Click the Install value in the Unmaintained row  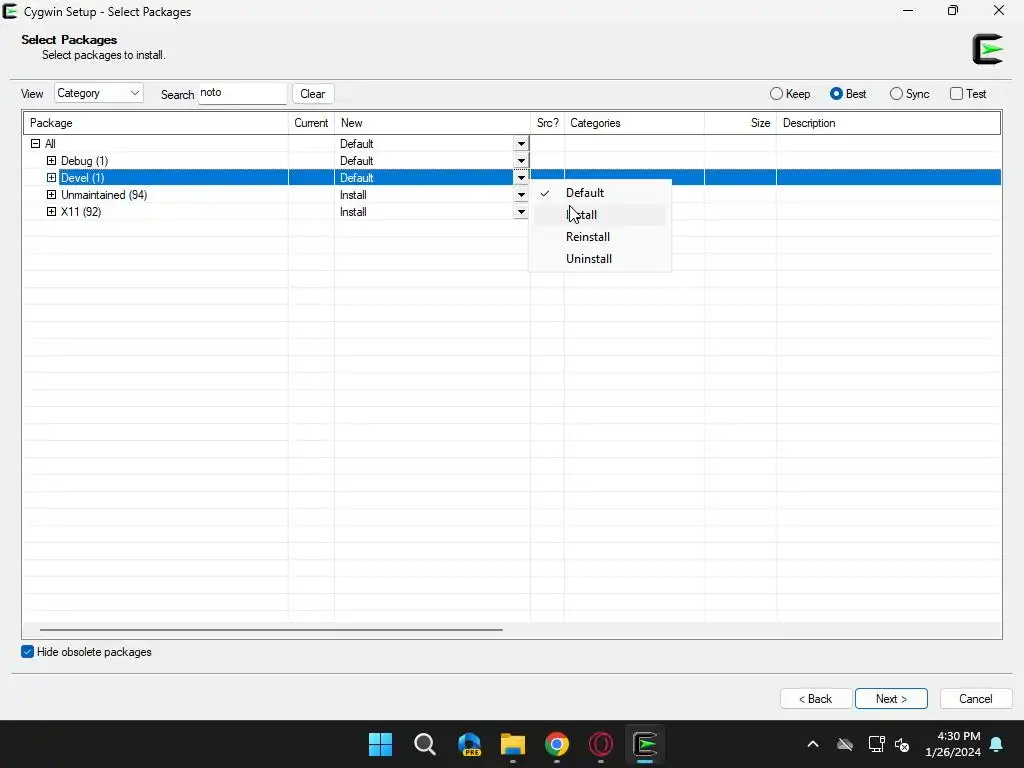point(353,195)
